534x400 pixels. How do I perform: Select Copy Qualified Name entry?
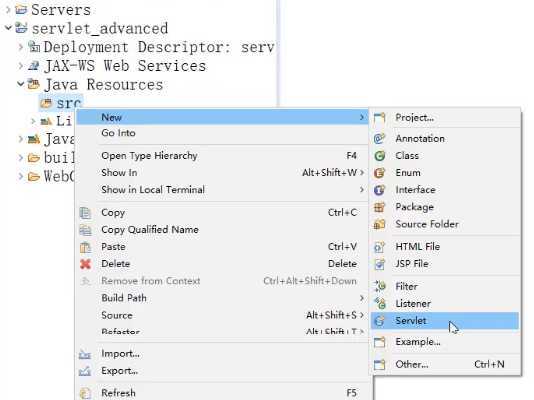pos(222,230)
